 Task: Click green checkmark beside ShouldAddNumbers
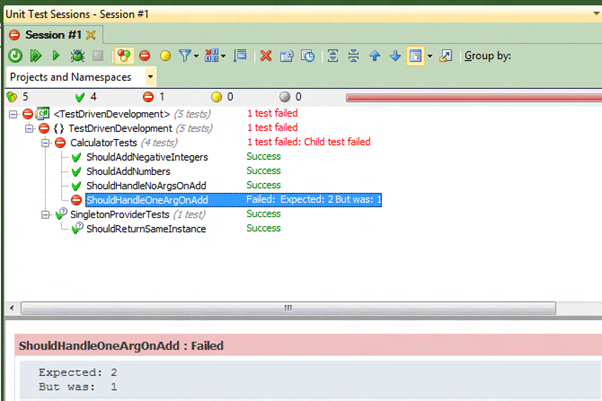(76, 172)
